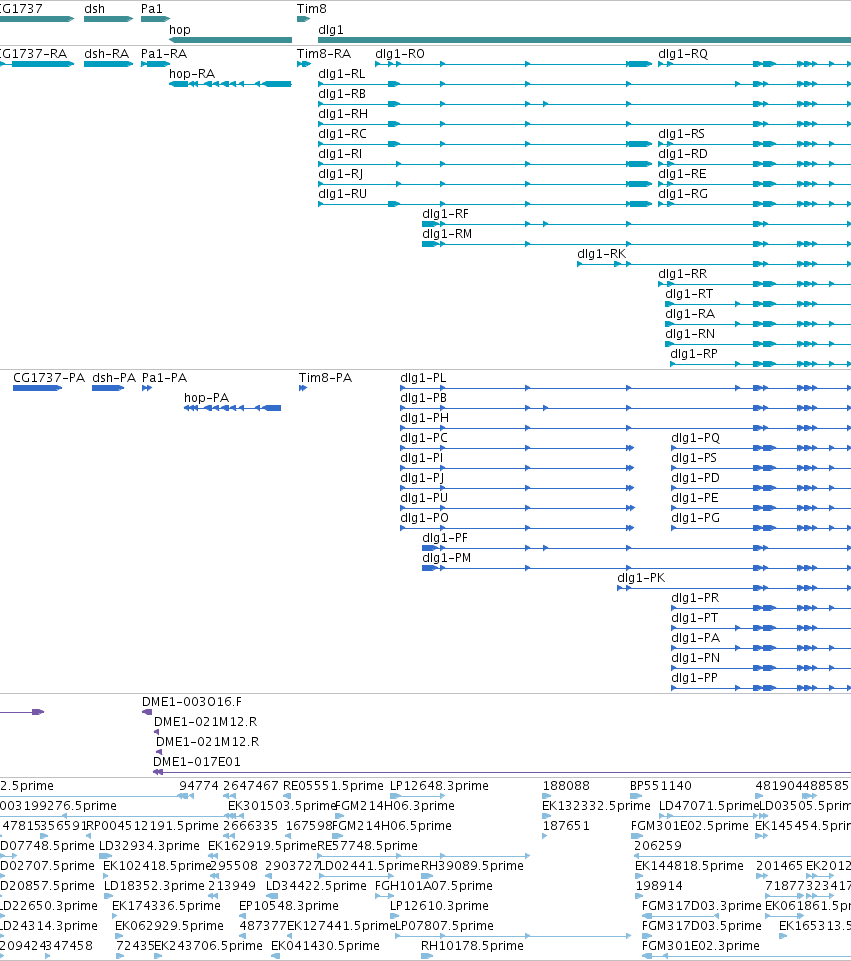Screen dimensions: 851x961
Task: Click the hop gene bar glyph
Action: pos(230,40)
